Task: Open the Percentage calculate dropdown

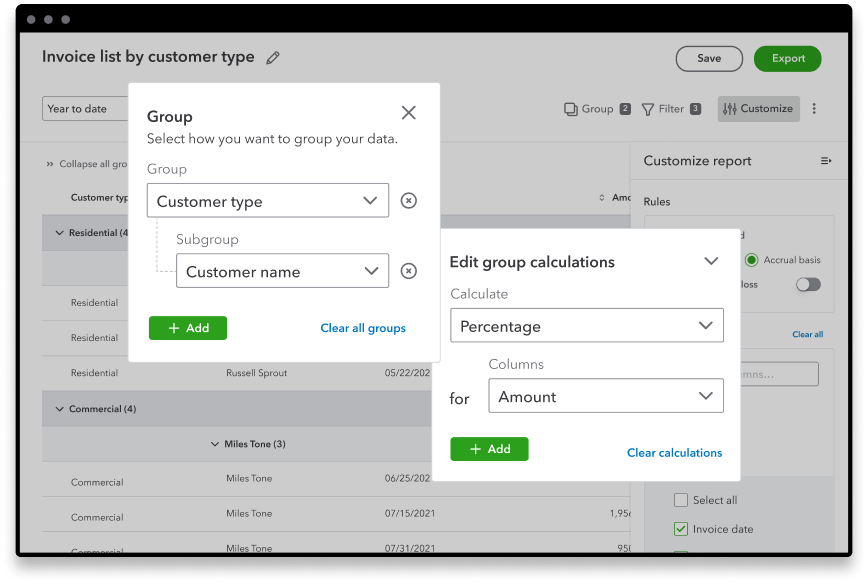Action: click(x=586, y=326)
